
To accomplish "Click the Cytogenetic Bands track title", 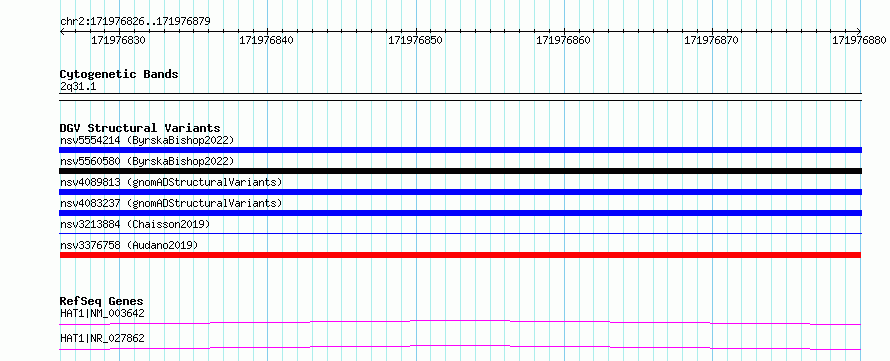I will pos(119,74).
